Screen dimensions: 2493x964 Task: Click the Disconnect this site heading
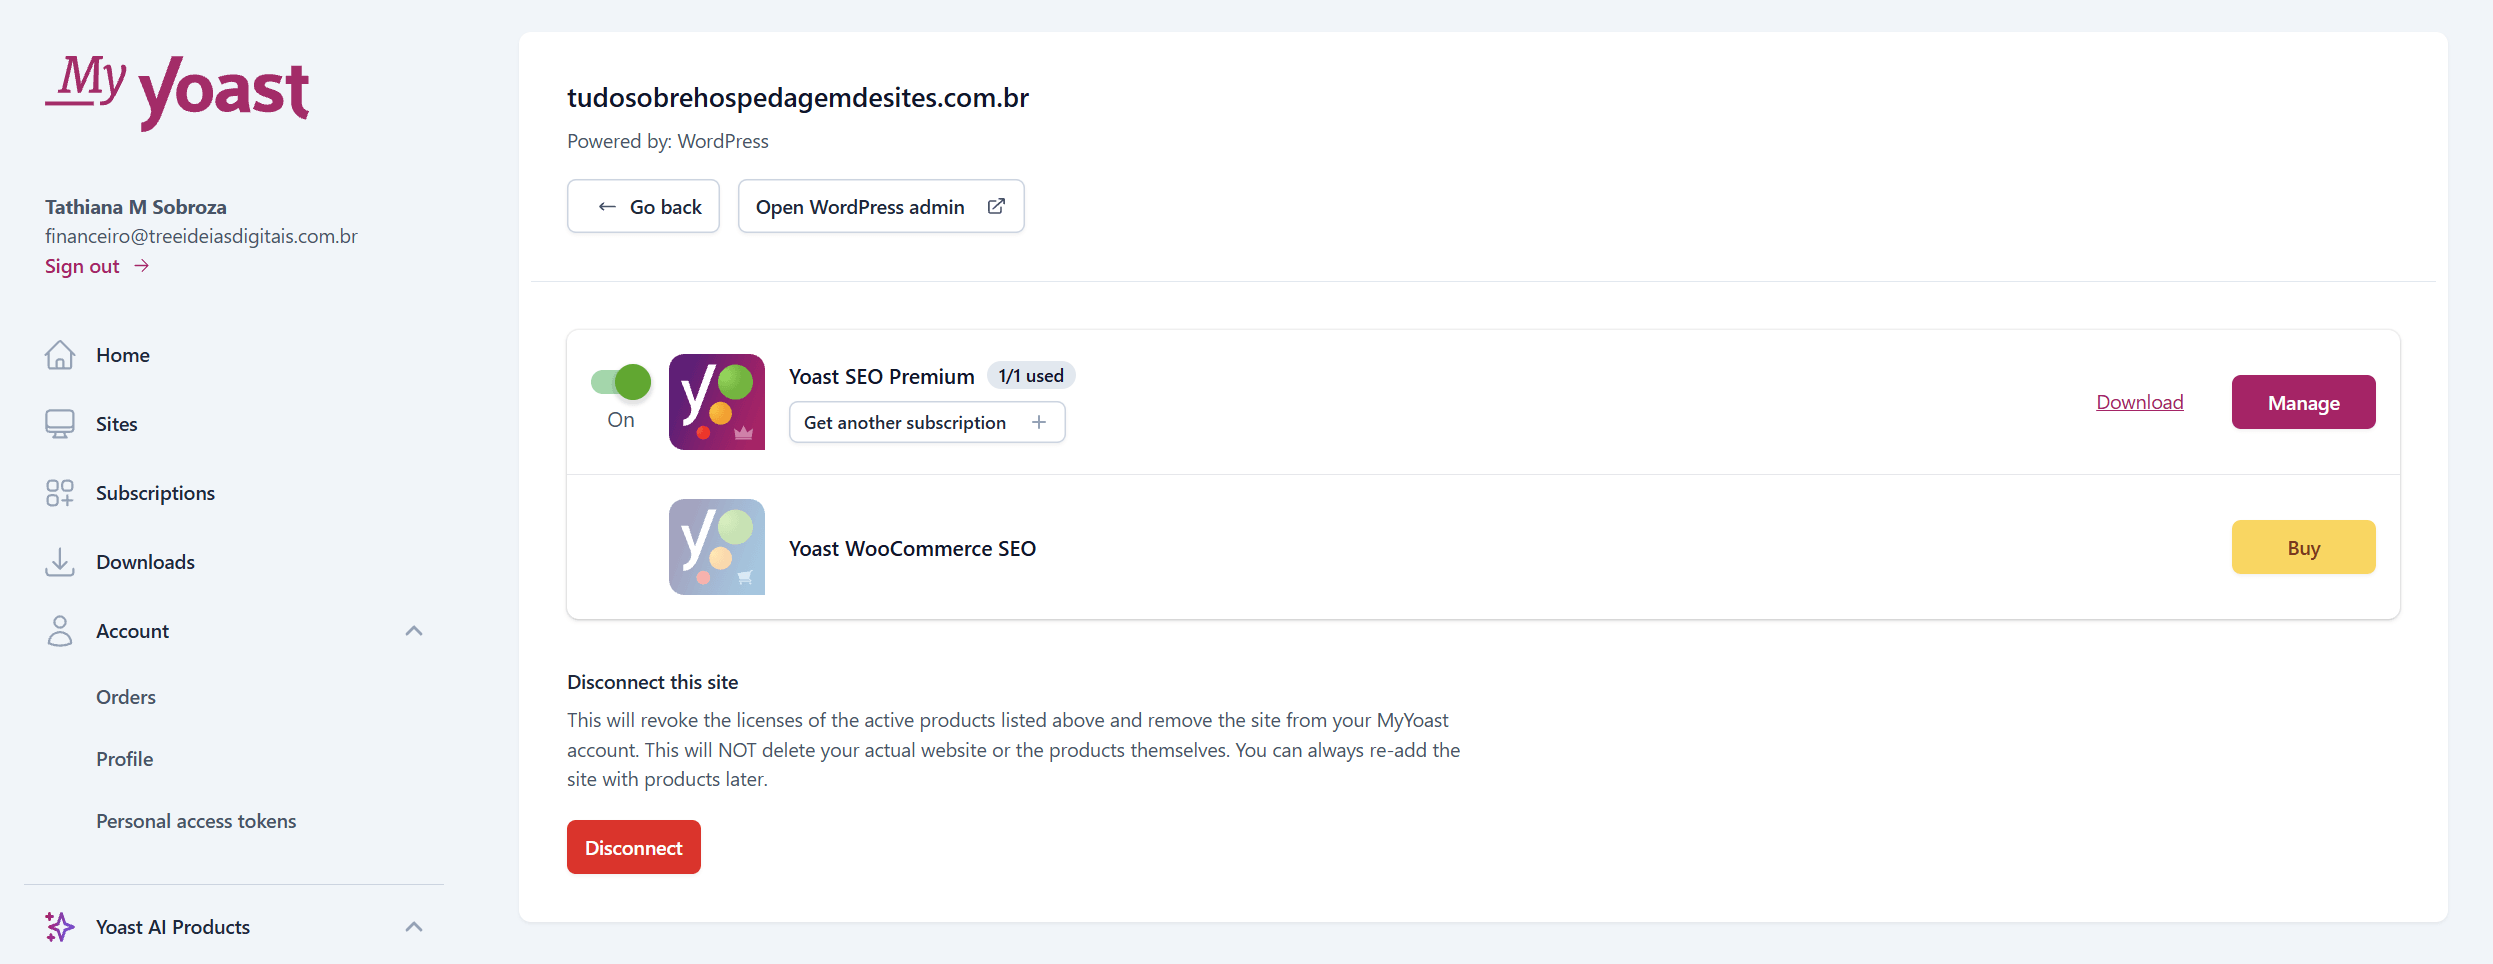click(653, 682)
